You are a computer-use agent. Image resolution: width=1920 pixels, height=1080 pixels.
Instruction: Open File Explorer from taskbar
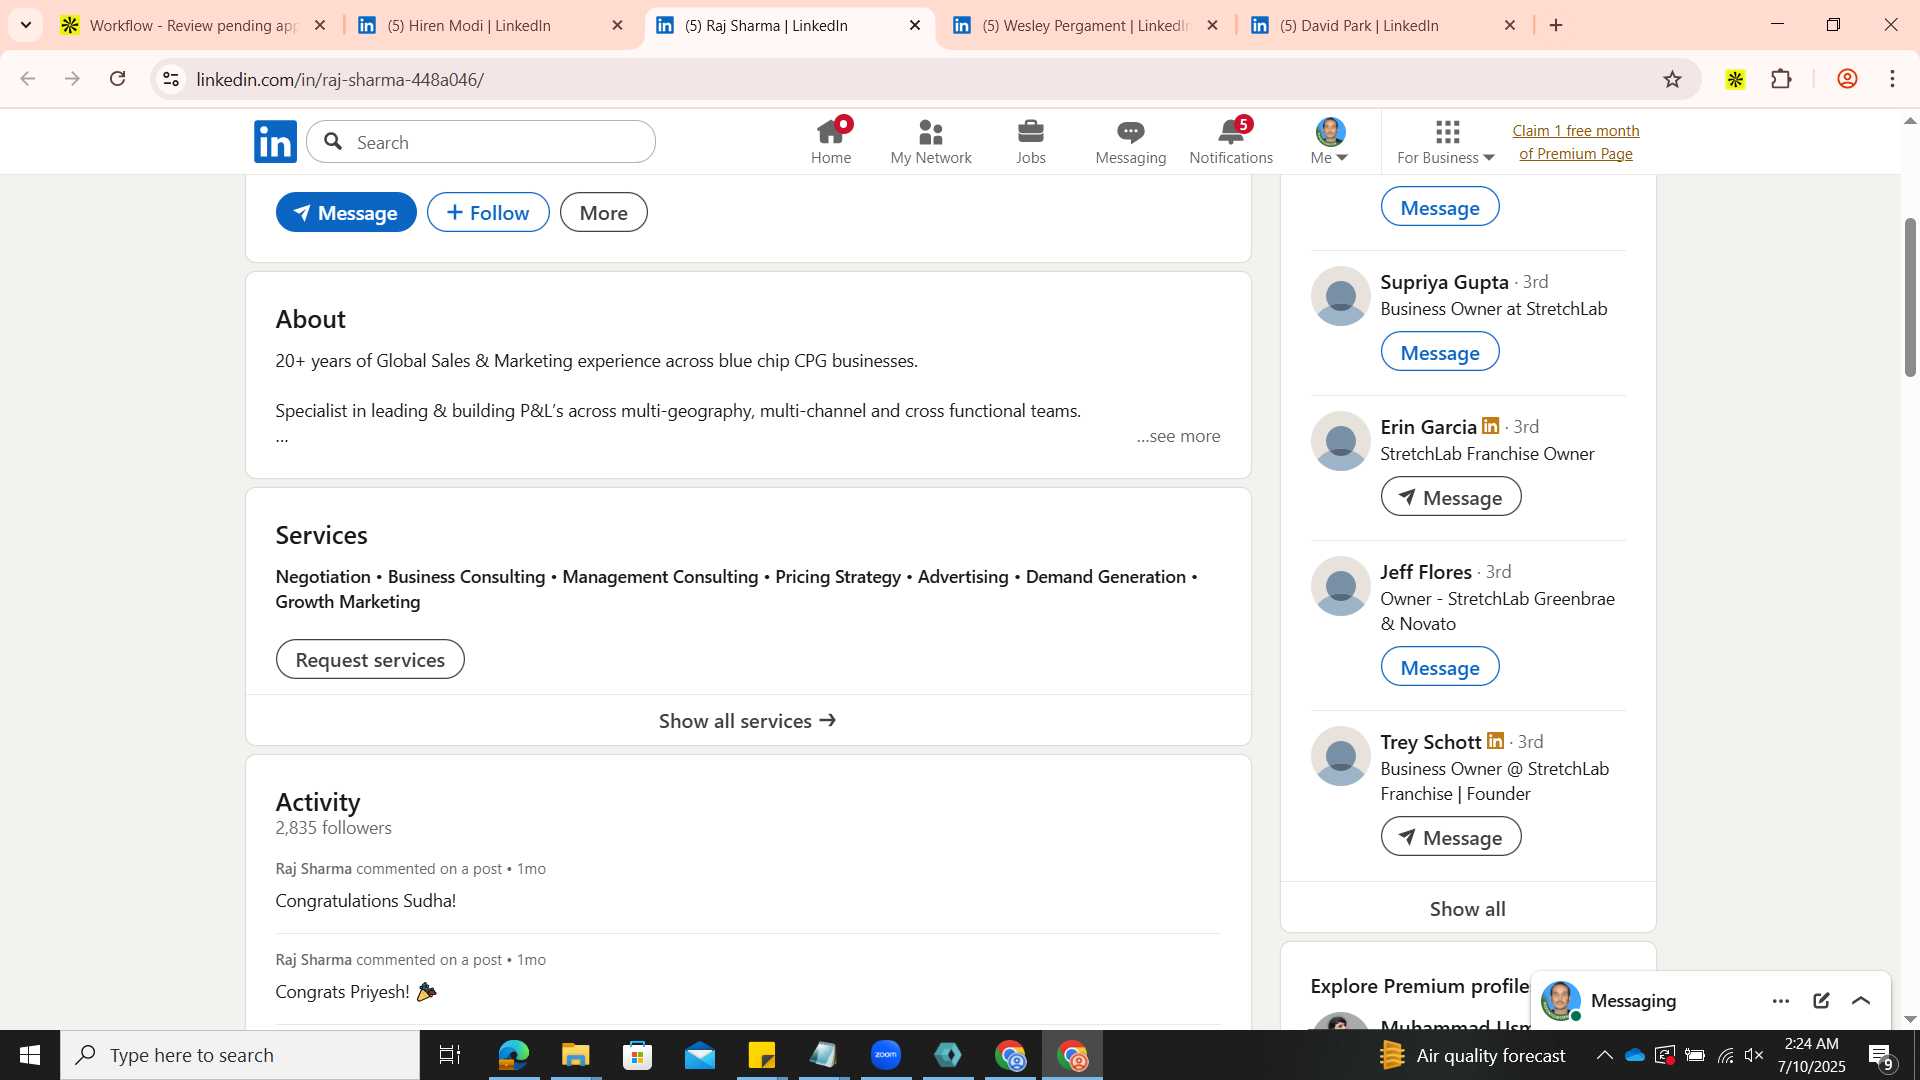pyautogui.click(x=575, y=1055)
